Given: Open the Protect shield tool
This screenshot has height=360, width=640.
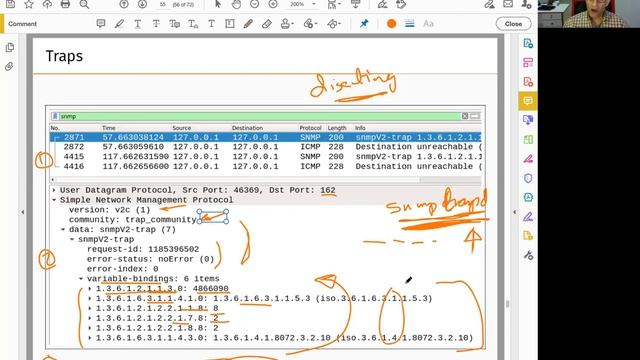Looking at the screenshot, I should (528, 178).
